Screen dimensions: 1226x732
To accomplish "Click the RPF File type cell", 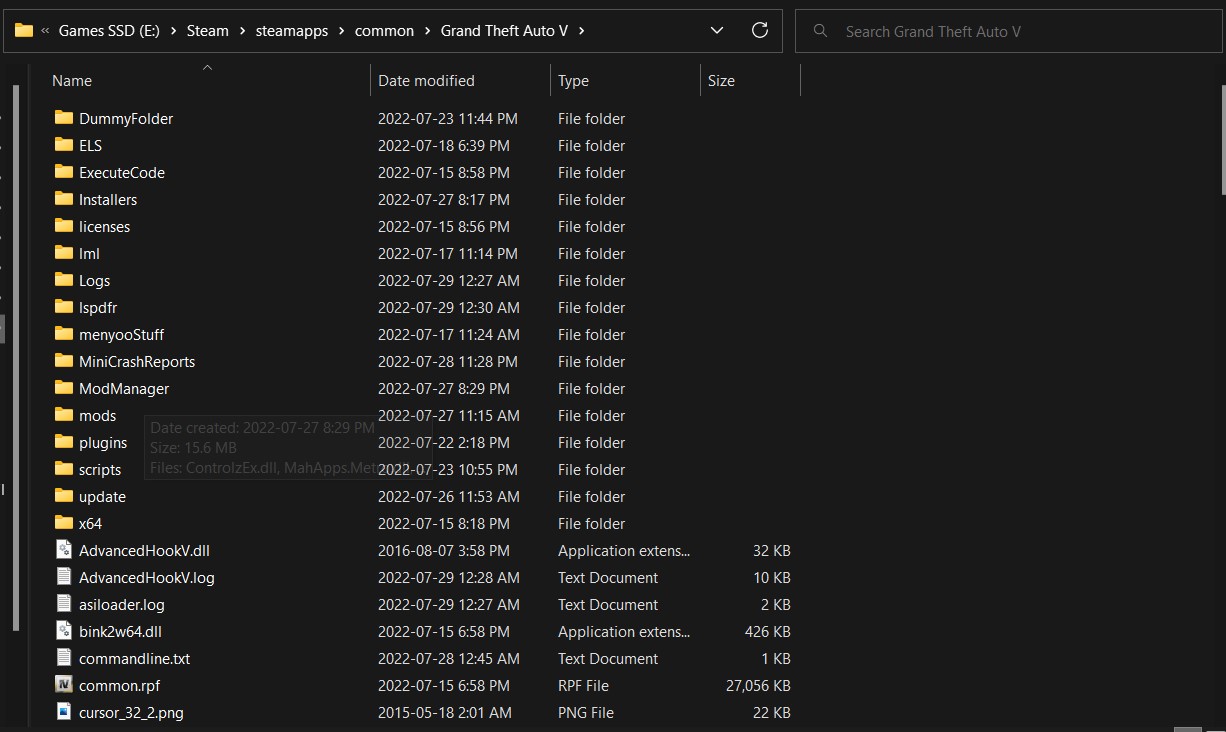I will [583, 686].
